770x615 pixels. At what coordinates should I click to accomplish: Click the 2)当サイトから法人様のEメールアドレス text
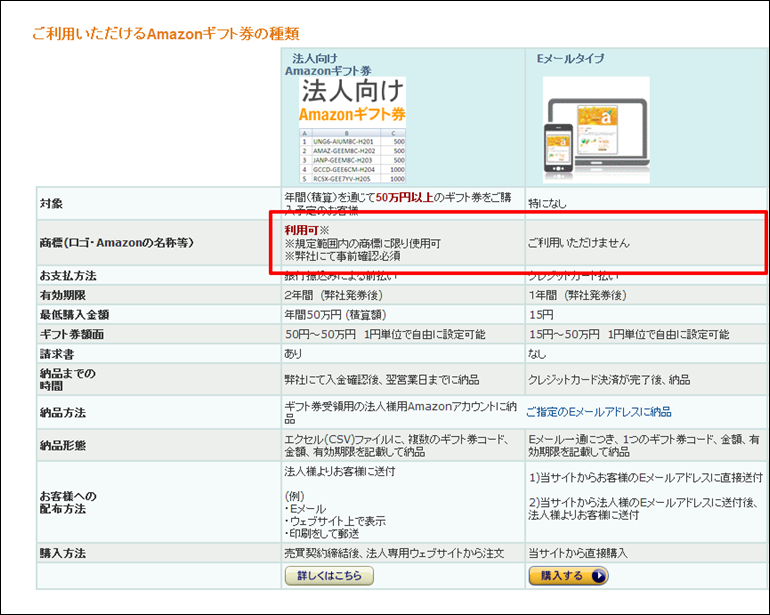(643, 509)
